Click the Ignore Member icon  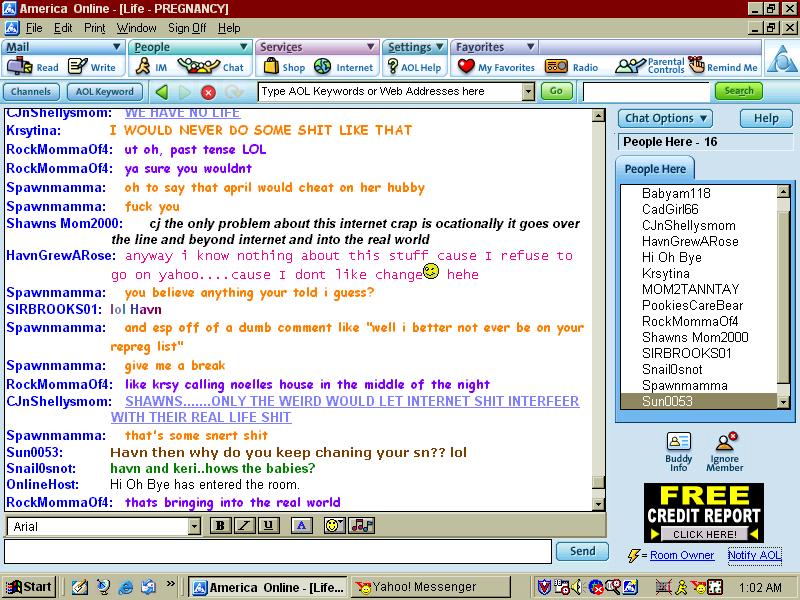point(724,452)
